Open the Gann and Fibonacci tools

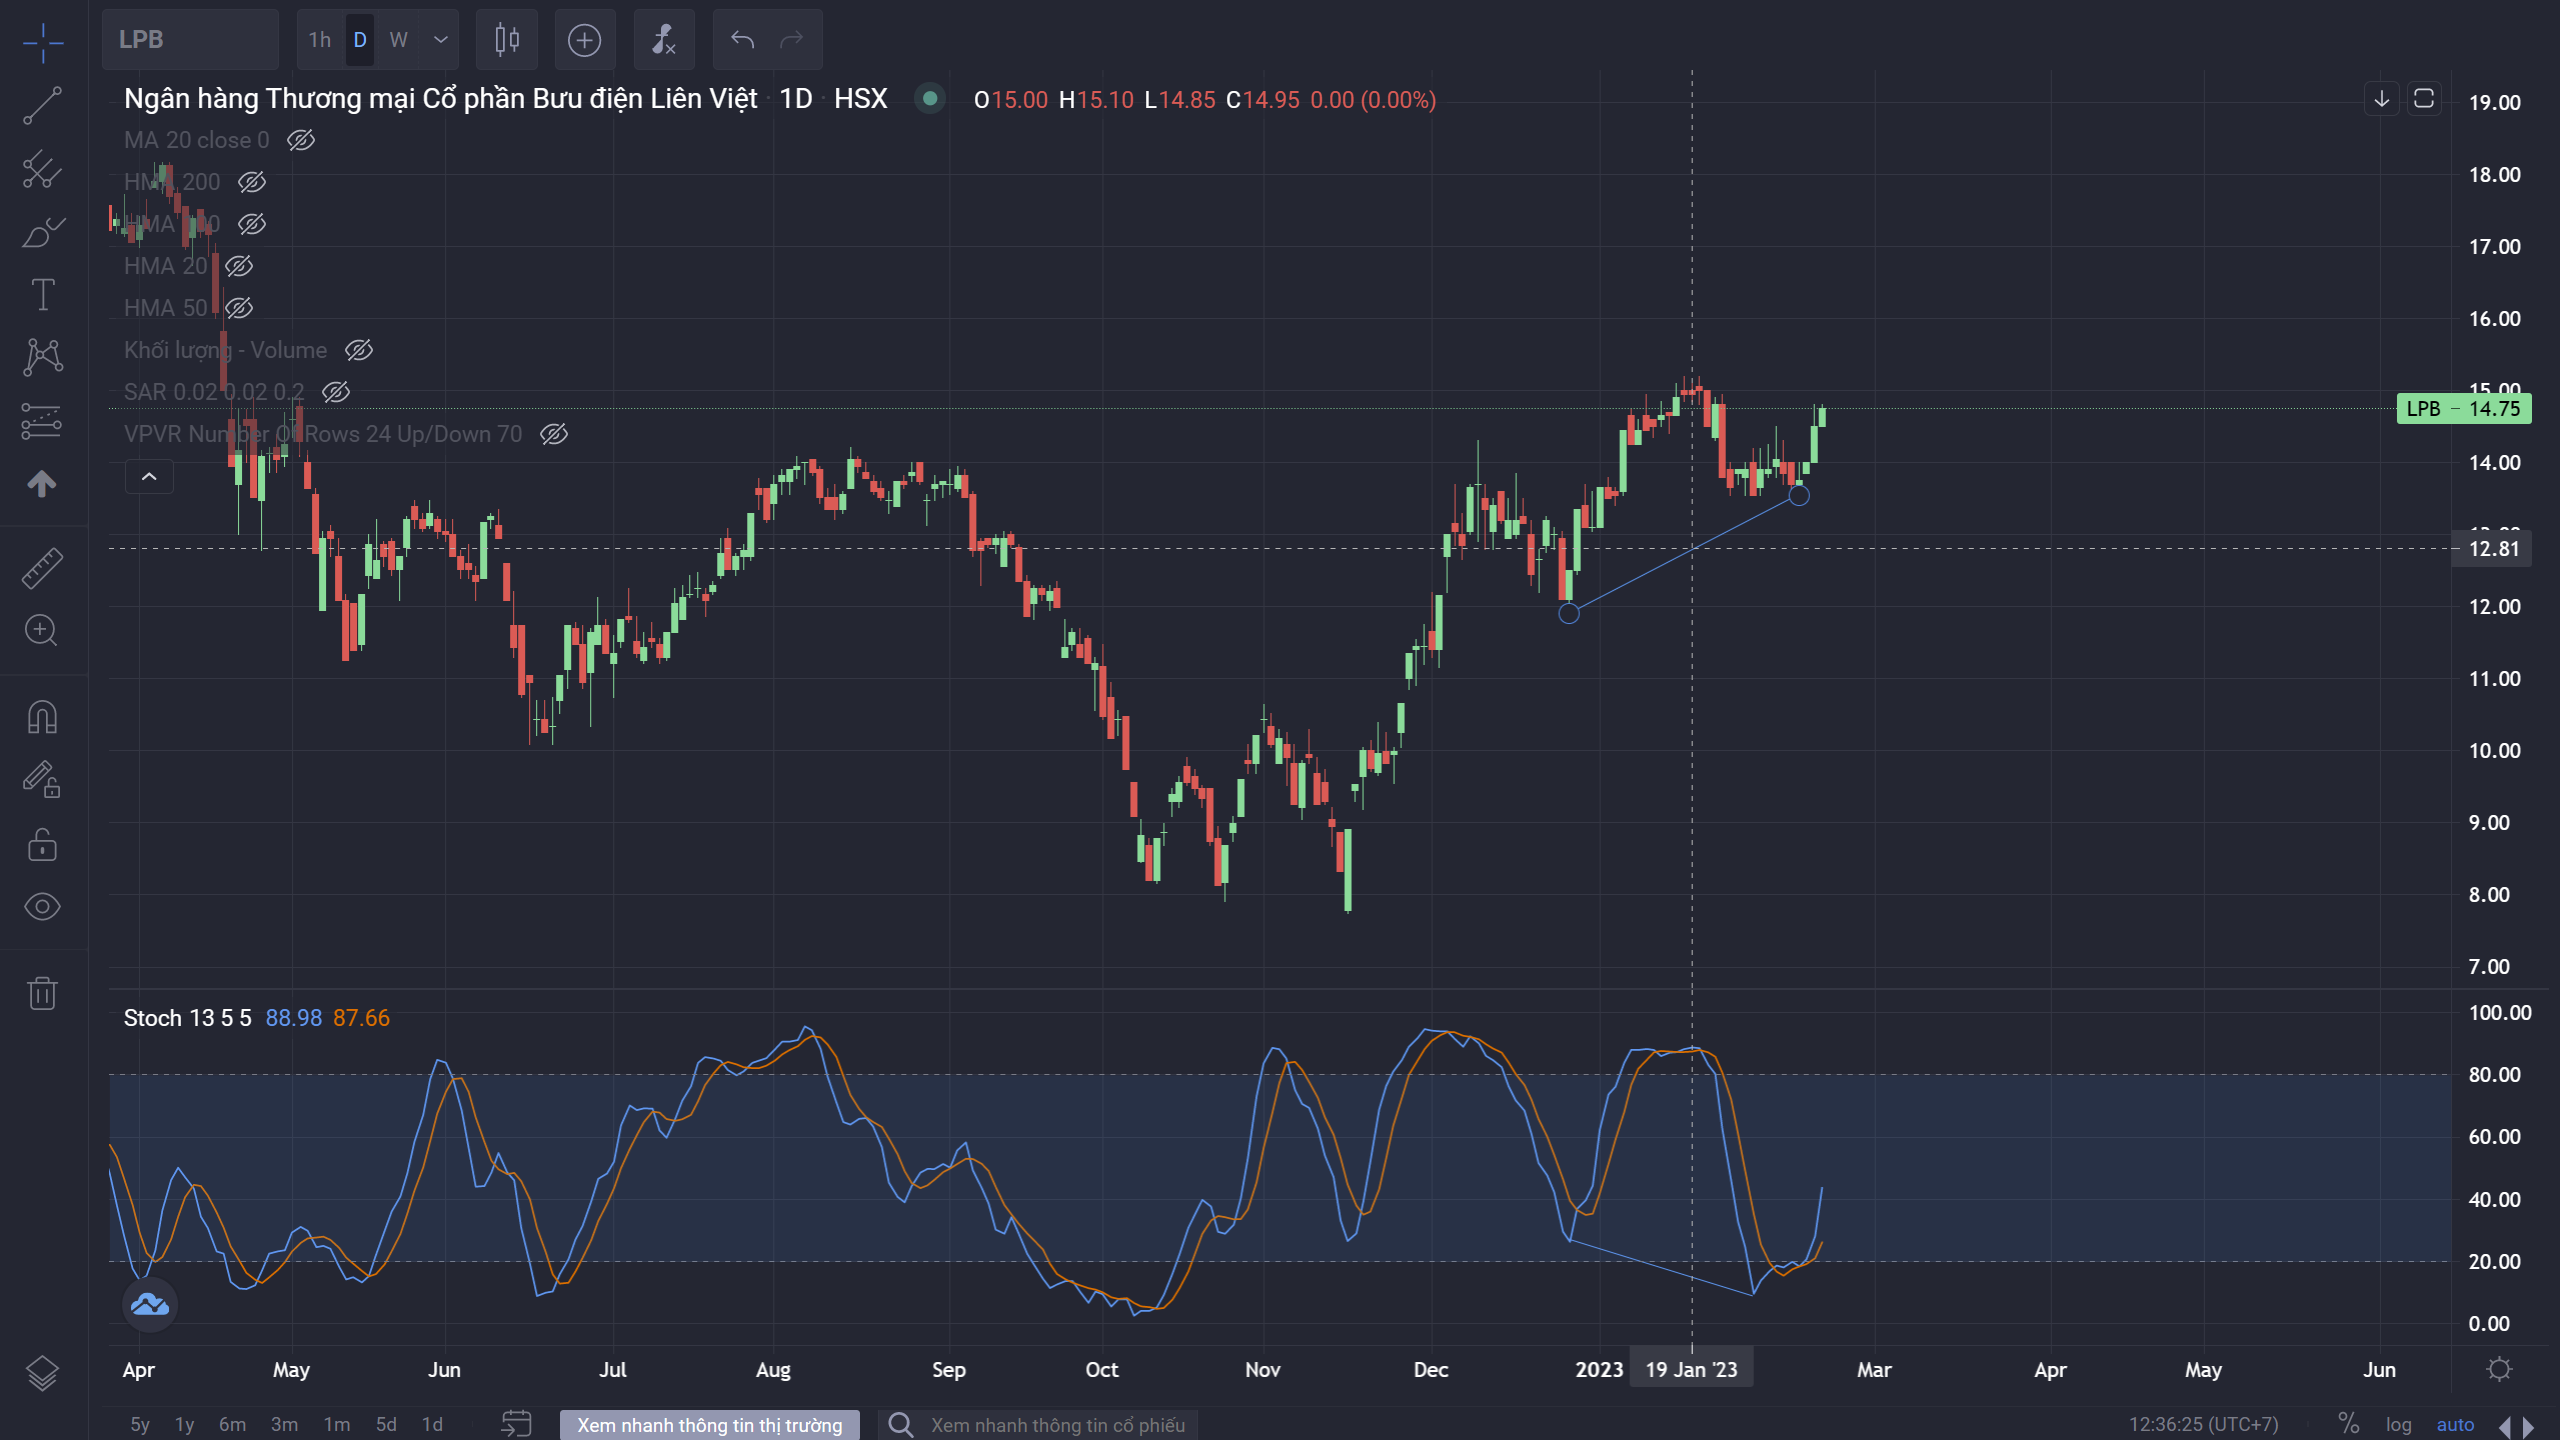(x=43, y=168)
